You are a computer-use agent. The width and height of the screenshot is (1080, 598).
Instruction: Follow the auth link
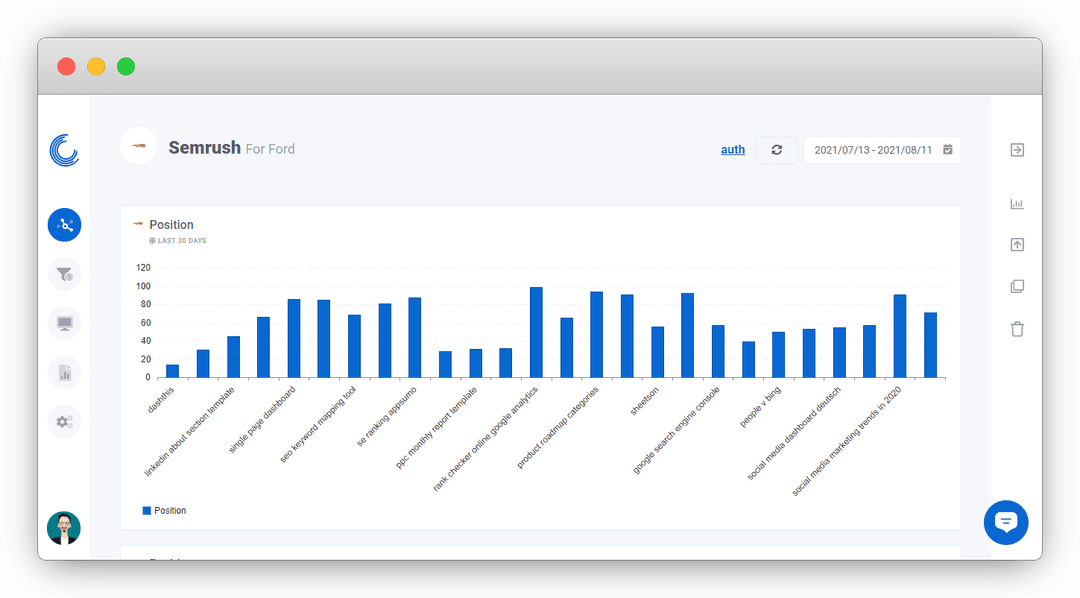[x=733, y=150]
